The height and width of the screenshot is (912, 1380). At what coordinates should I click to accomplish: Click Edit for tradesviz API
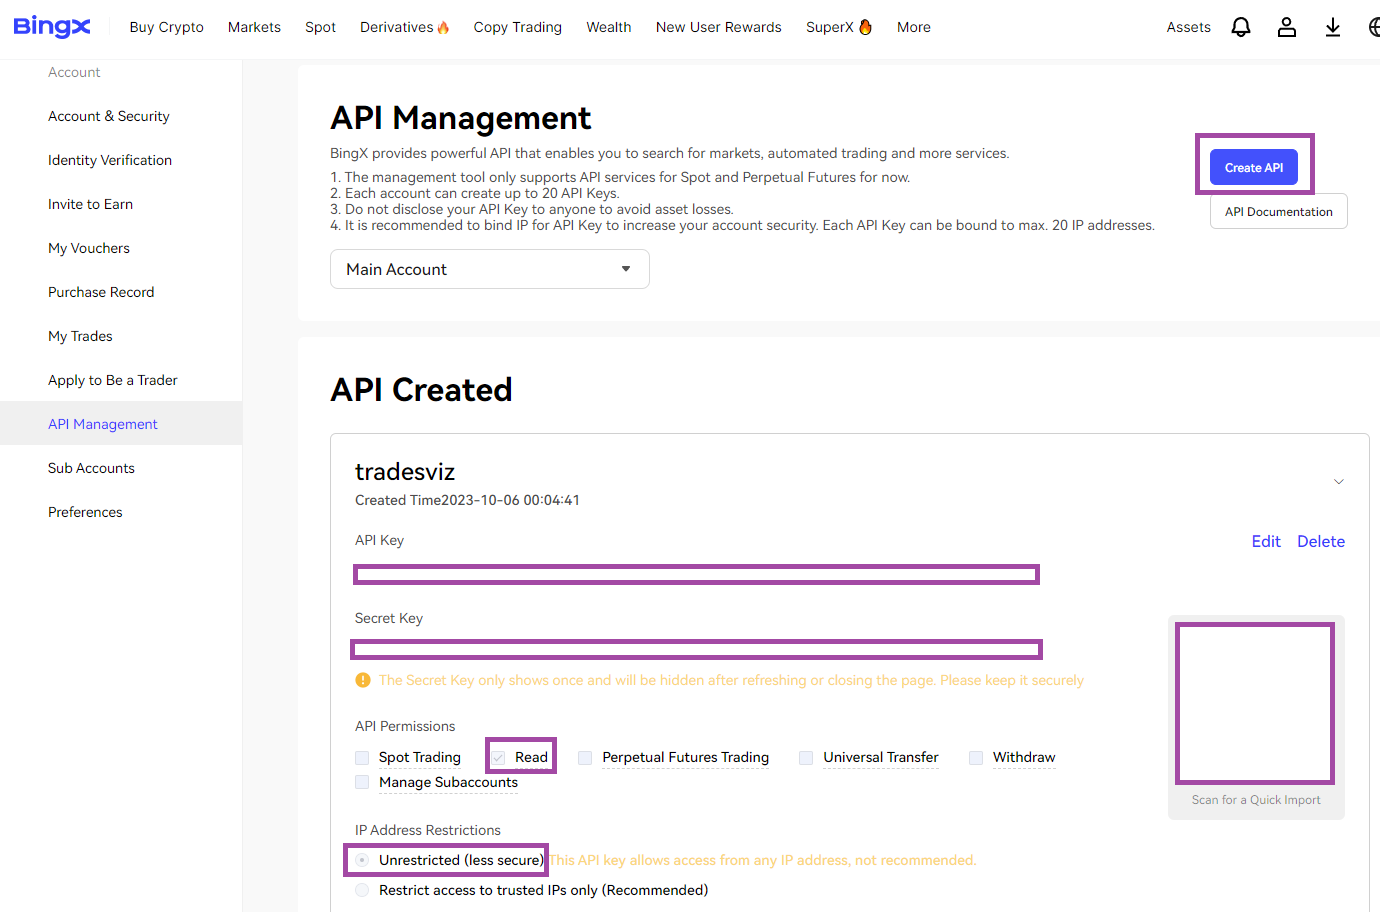coord(1266,541)
